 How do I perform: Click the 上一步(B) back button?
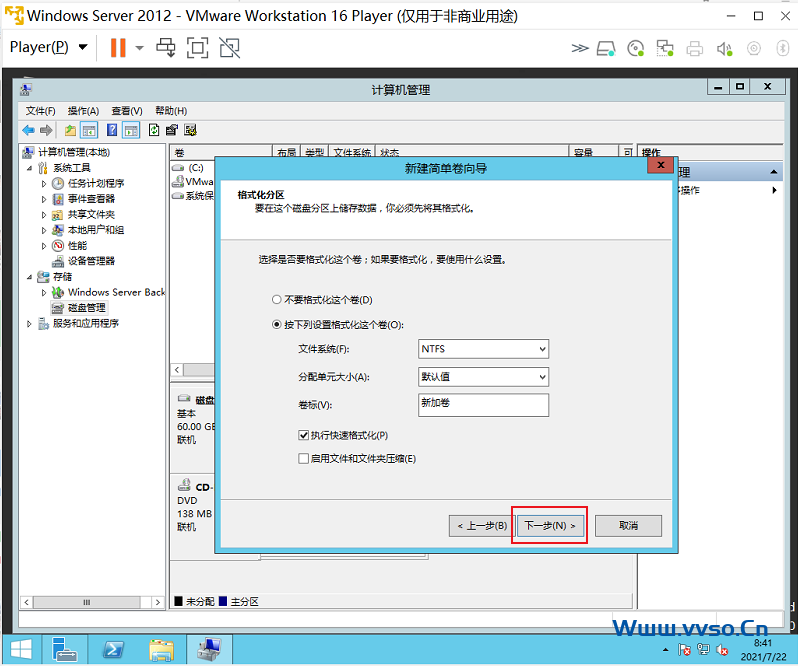click(x=481, y=526)
